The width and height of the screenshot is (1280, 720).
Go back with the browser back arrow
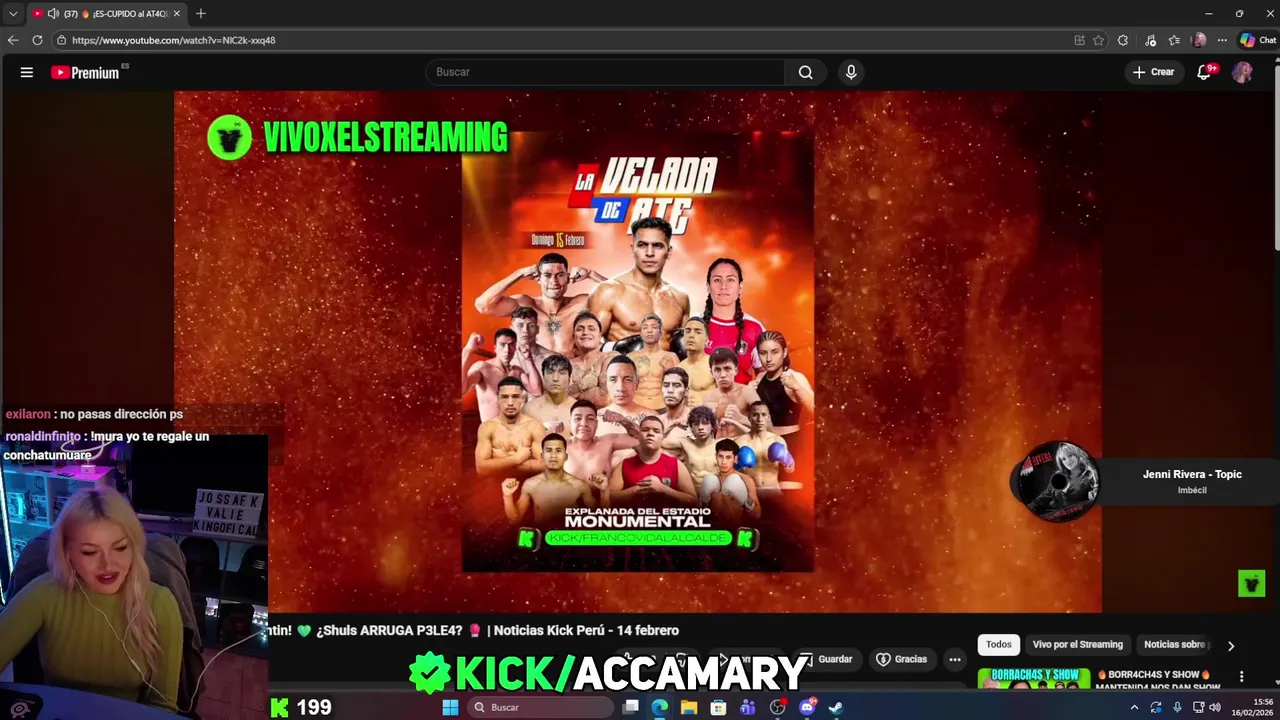click(x=13, y=40)
